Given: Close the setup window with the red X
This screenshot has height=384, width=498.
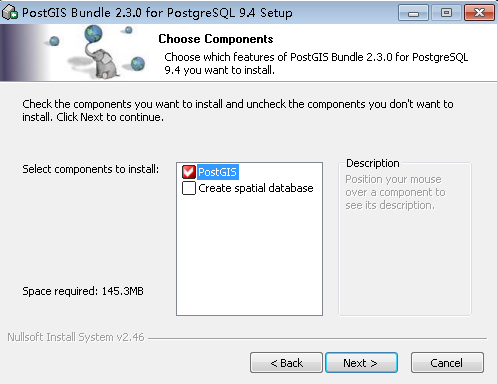Looking at the screenshot, I should point(479,13).
